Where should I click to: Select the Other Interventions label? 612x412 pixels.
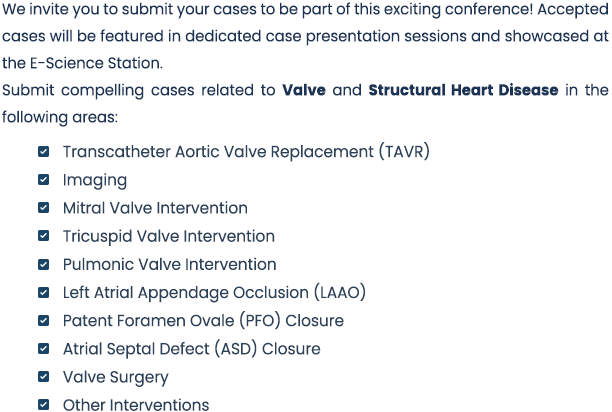[x=136, y=405]
